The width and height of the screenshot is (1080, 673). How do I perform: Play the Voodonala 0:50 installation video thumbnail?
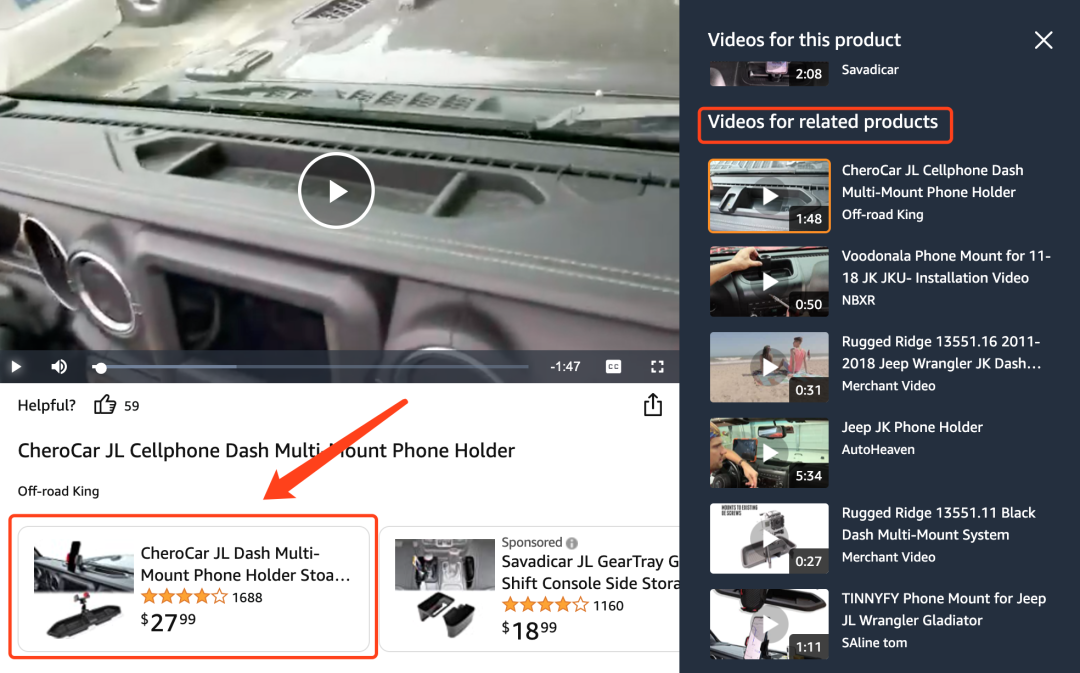(x=769, y=282)
